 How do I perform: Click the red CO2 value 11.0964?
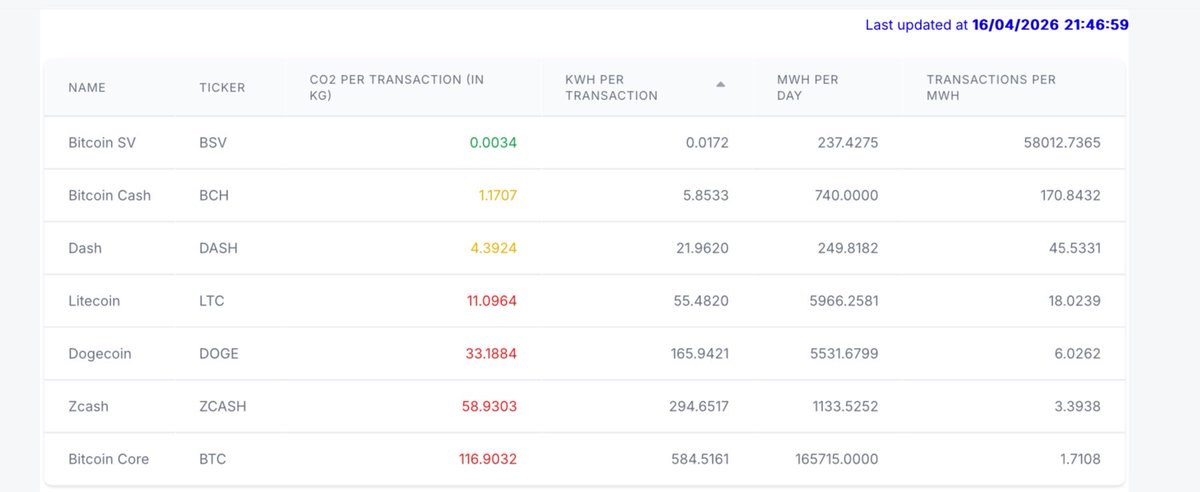[x=492, y=301]
